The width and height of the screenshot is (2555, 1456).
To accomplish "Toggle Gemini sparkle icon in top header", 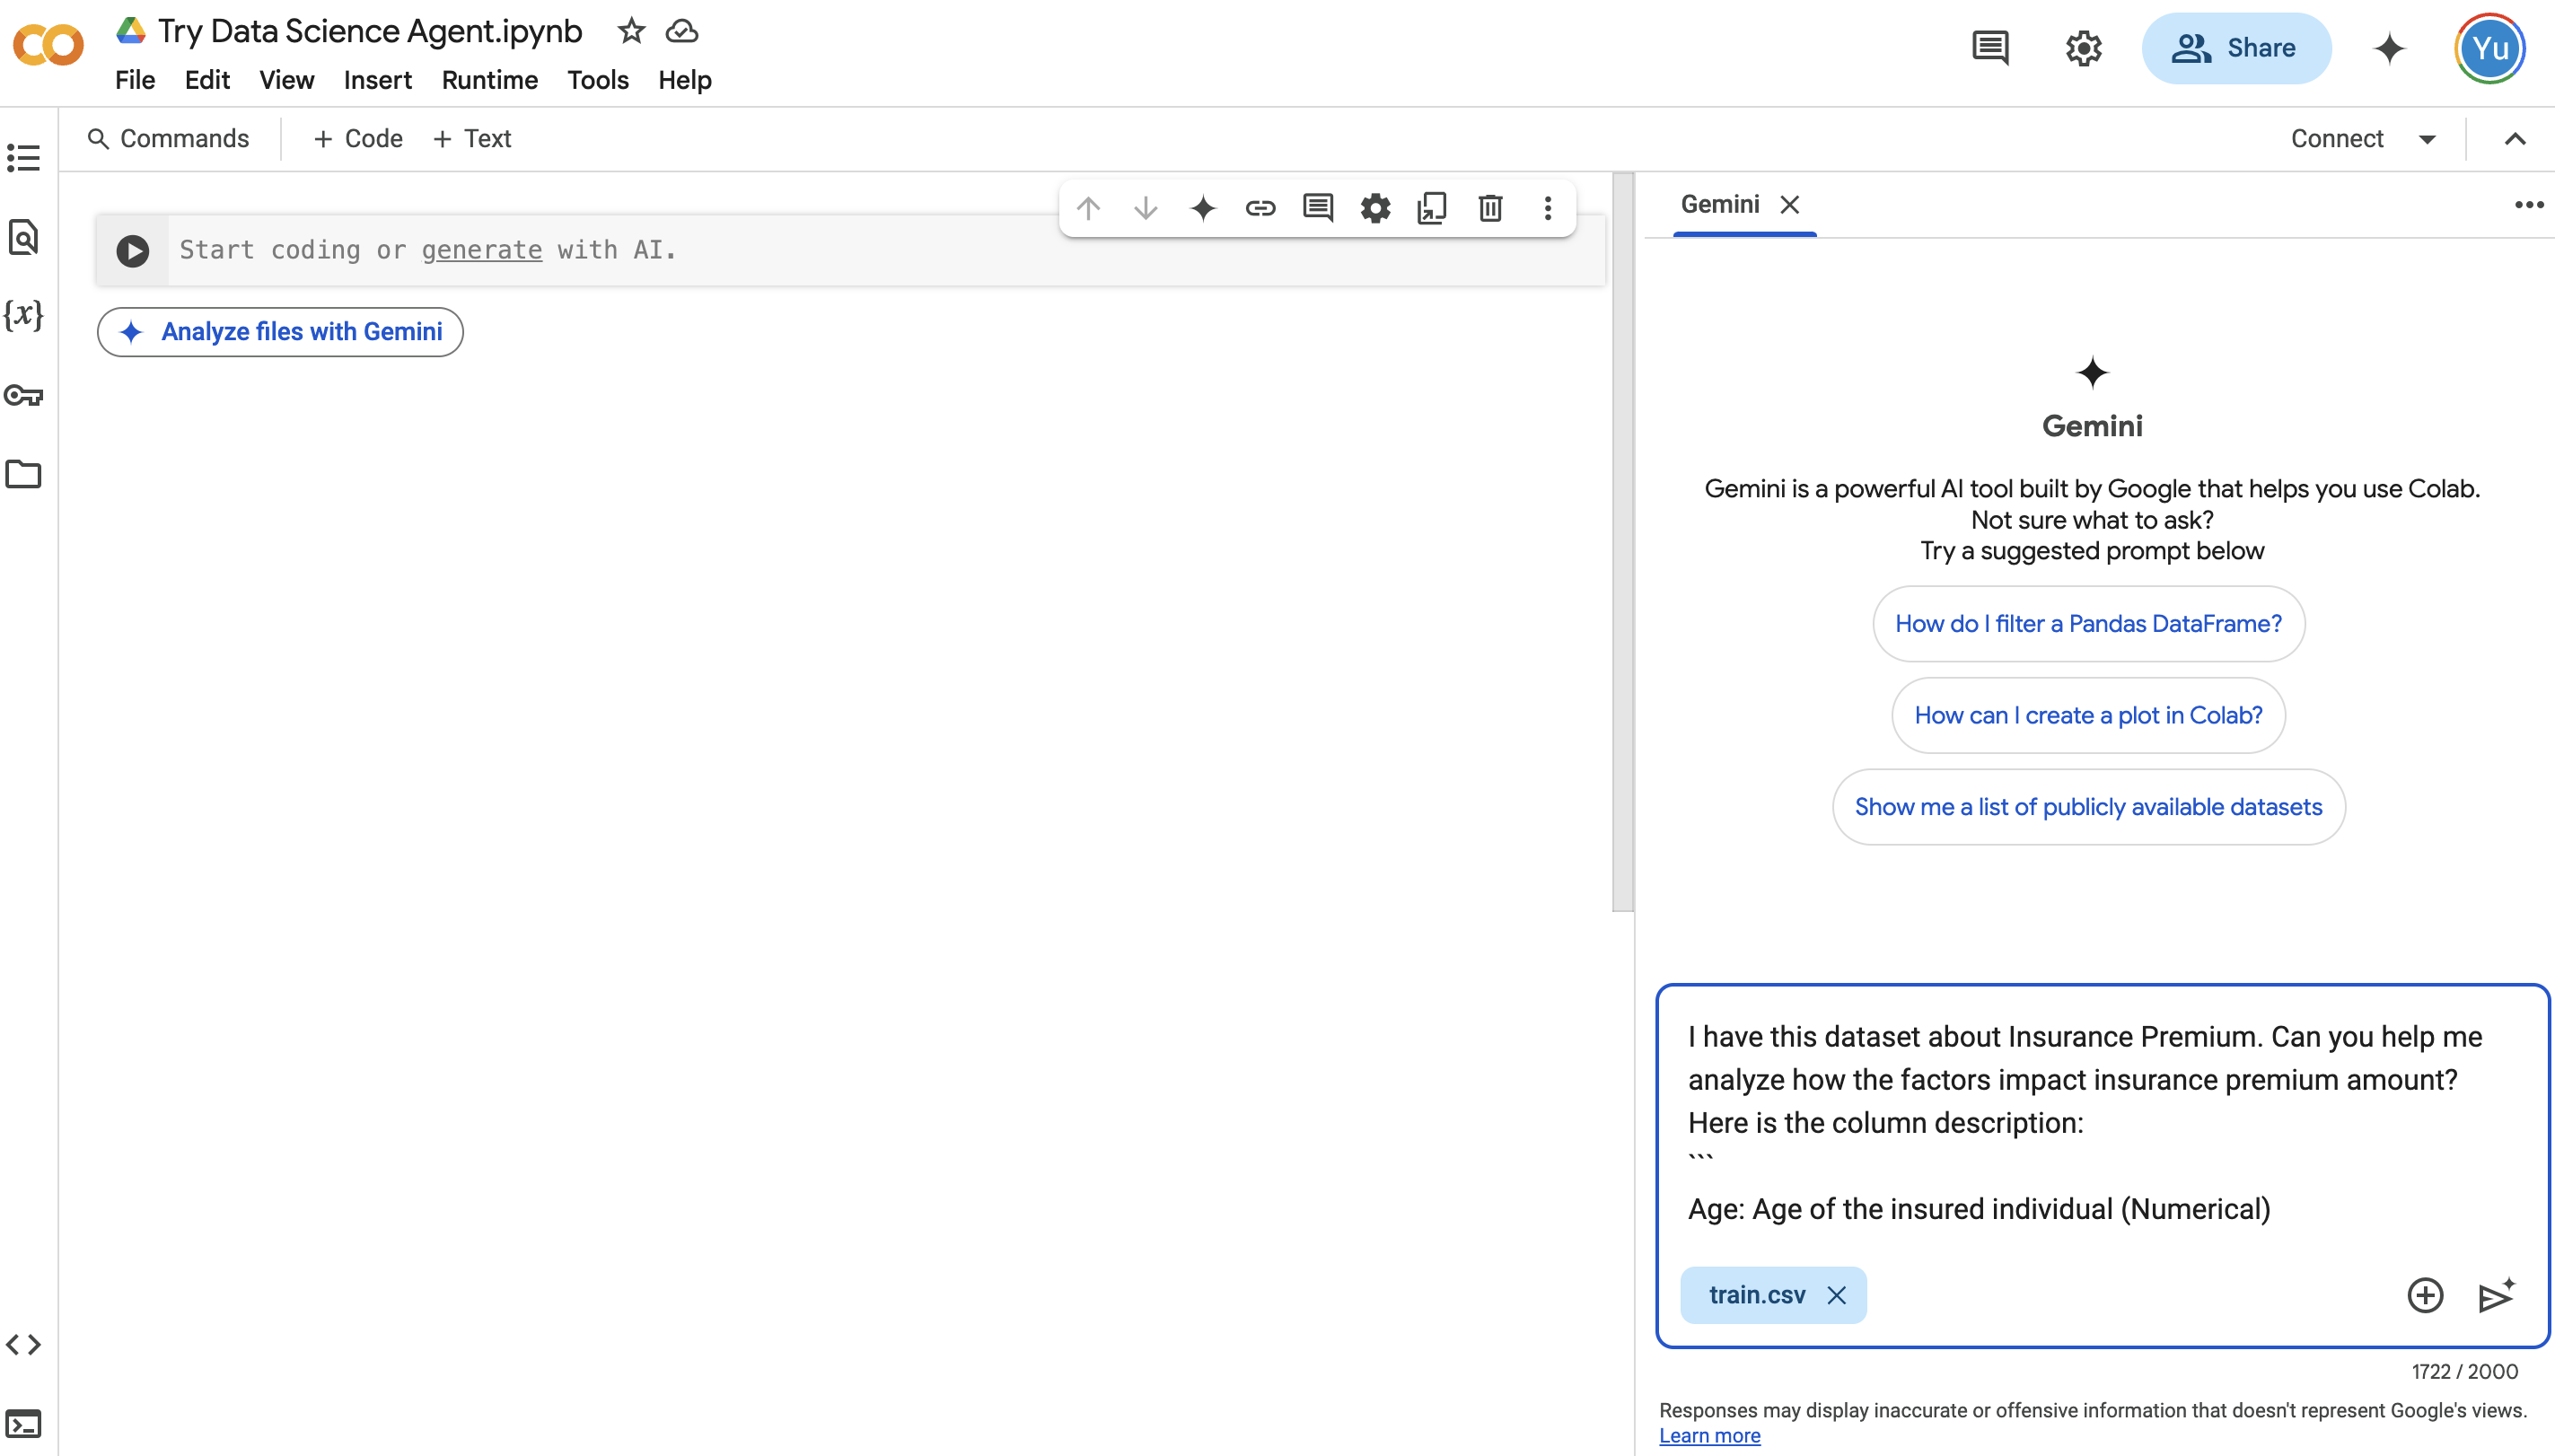I will (2390, 48).
